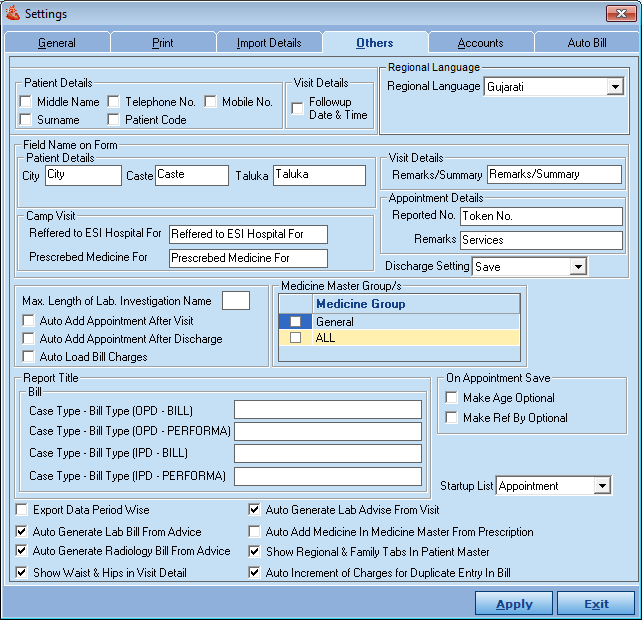Image resolution: width=642 pixels, height=620 pixels.
Task: Close the Settings window
Action: point(620,12)
